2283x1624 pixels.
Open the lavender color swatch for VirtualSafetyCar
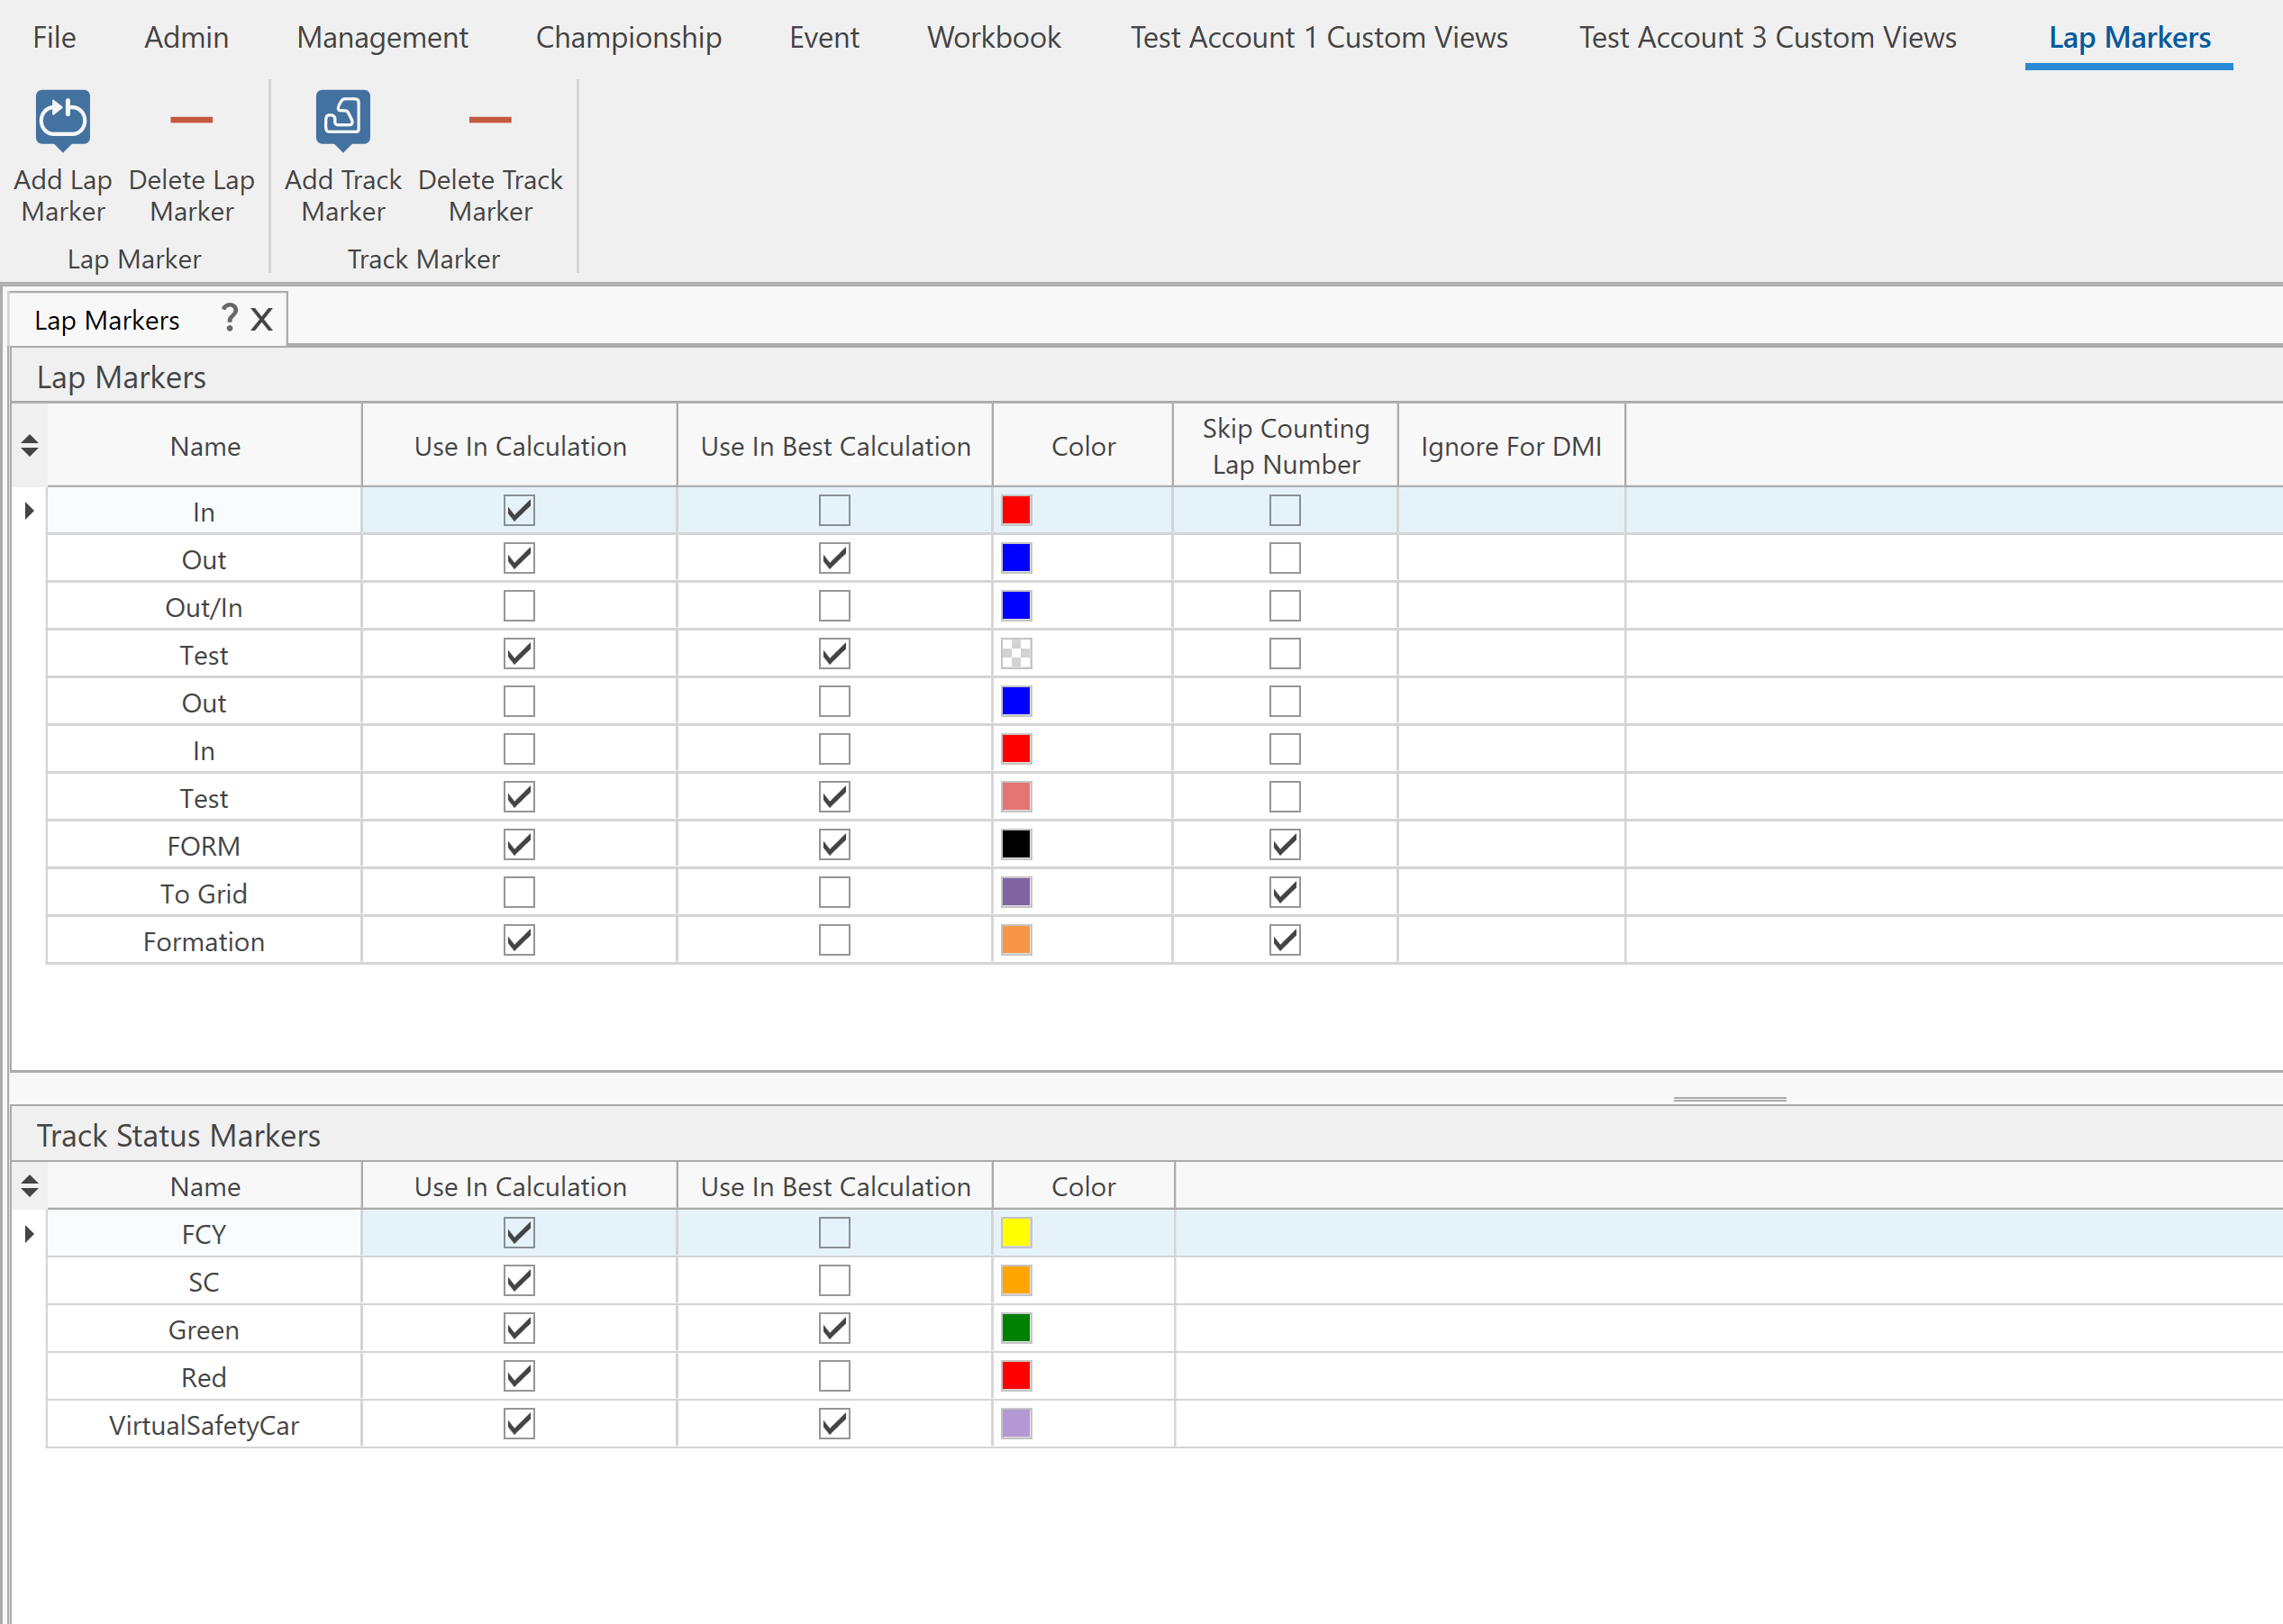[1016, 1424]
